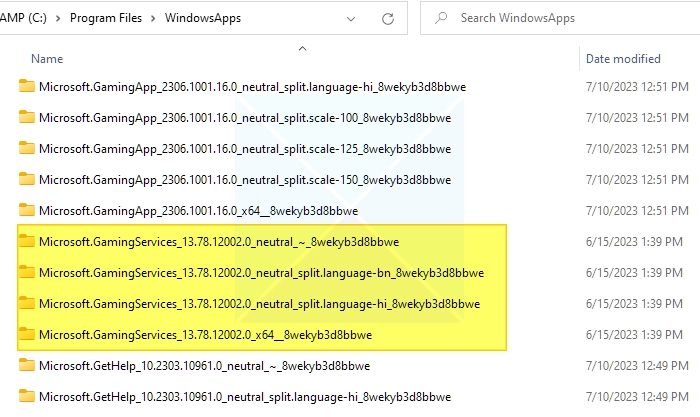Select Microsoft.GamingServices_13.78.12002.0_neutral_split.language-hi_8wekyb3d8bbwe
This screenshot has height=417, width=700.
259,304
